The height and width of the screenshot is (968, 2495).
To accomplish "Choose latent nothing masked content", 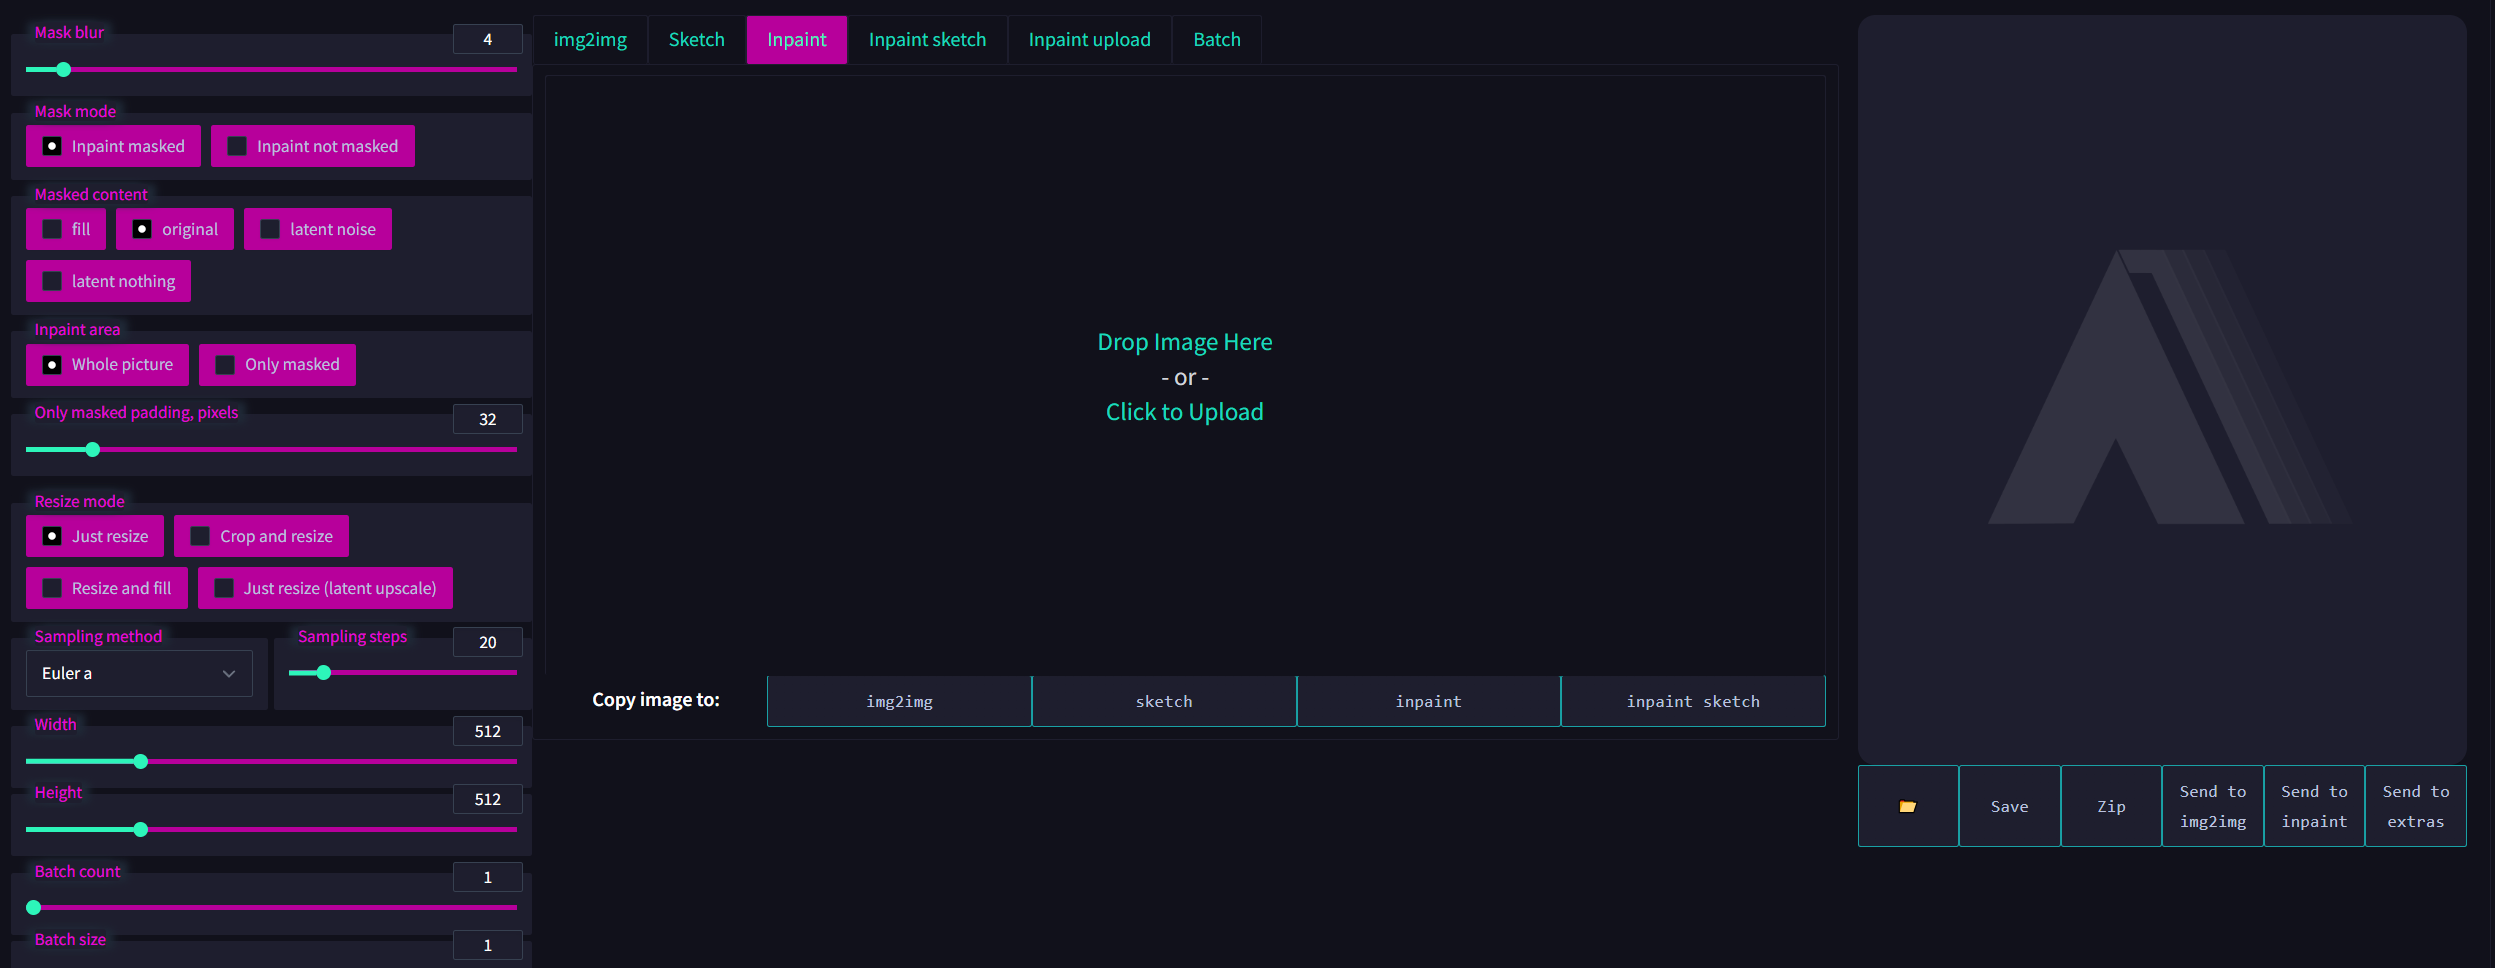I will (x=108, y=281).
